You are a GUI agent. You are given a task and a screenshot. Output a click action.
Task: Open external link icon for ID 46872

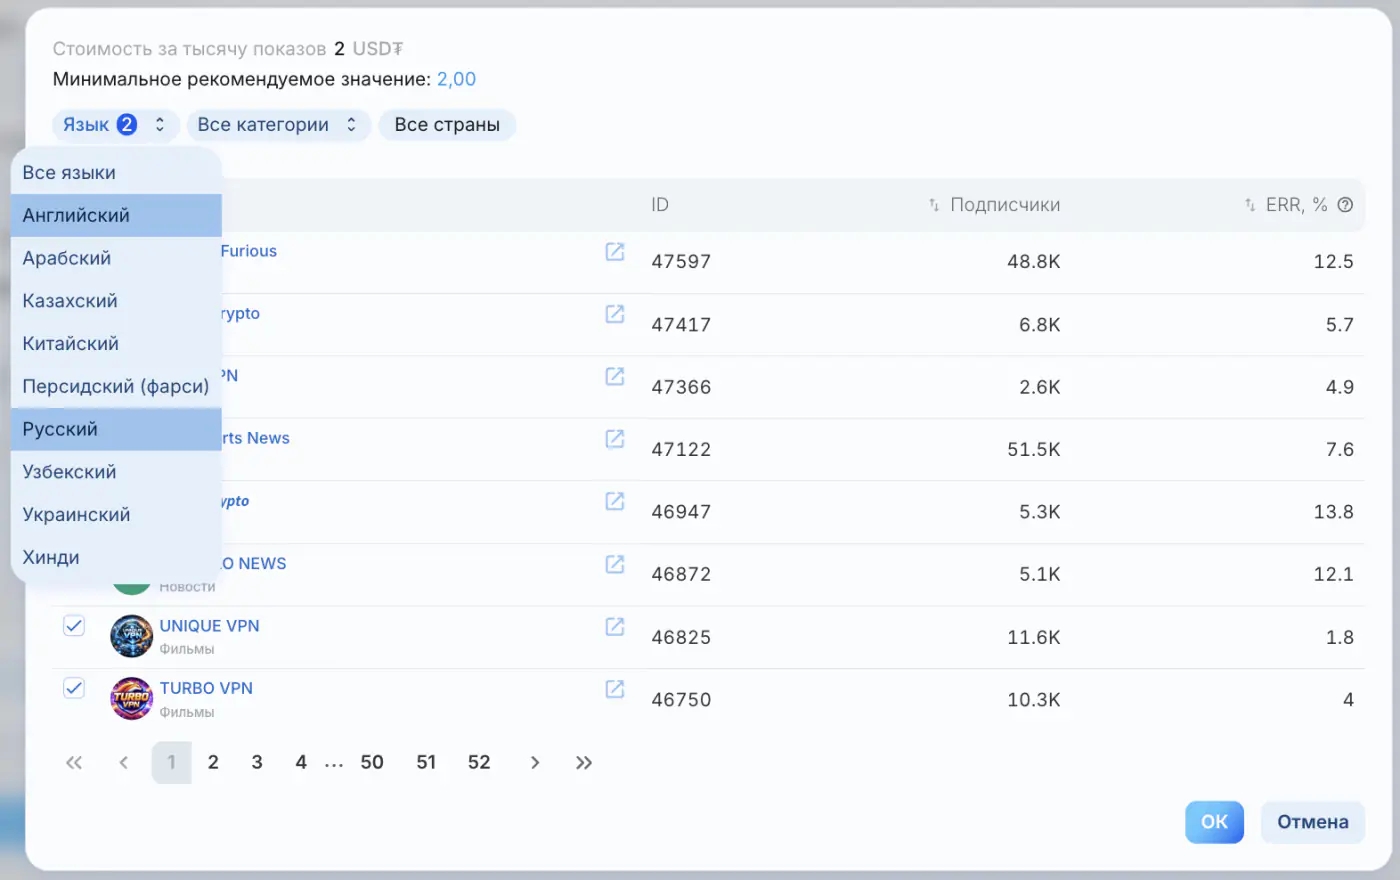tap(615, 564)
